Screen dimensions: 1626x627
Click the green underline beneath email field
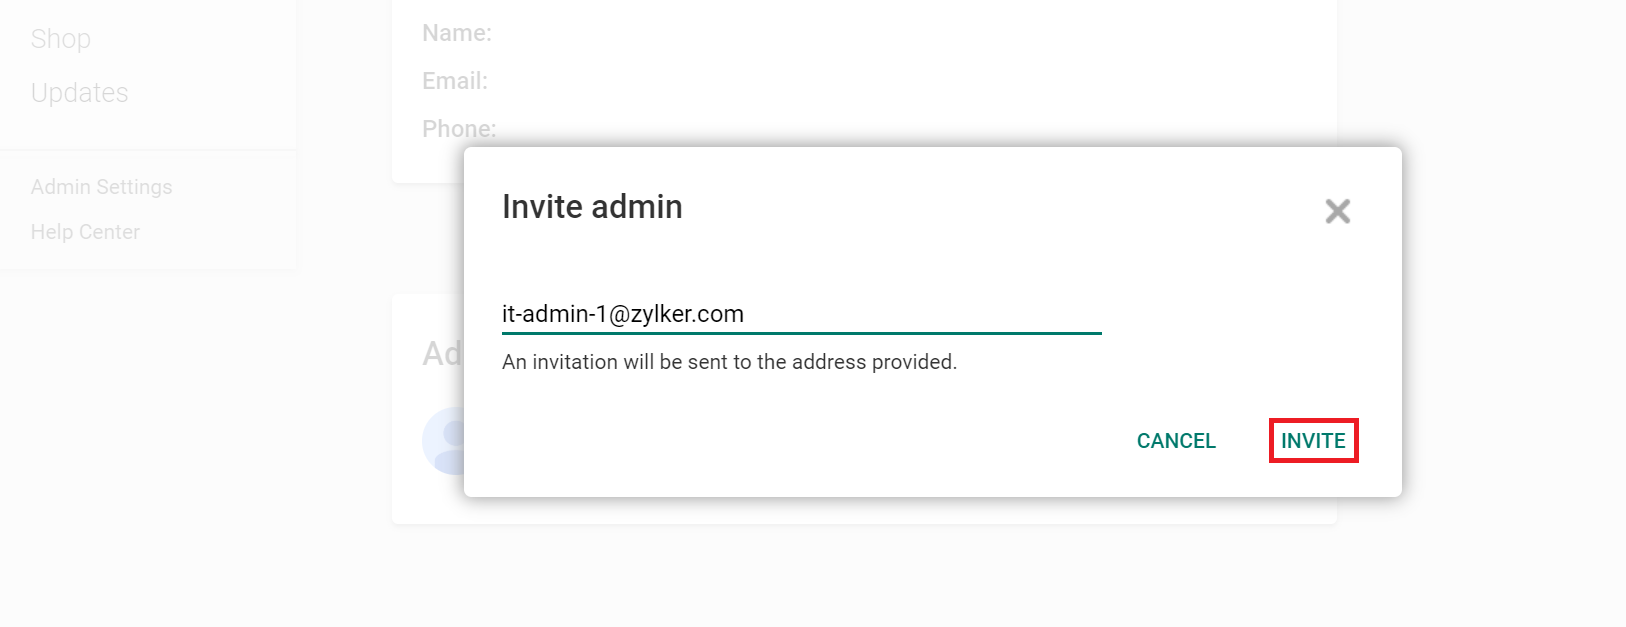[800, 333]
